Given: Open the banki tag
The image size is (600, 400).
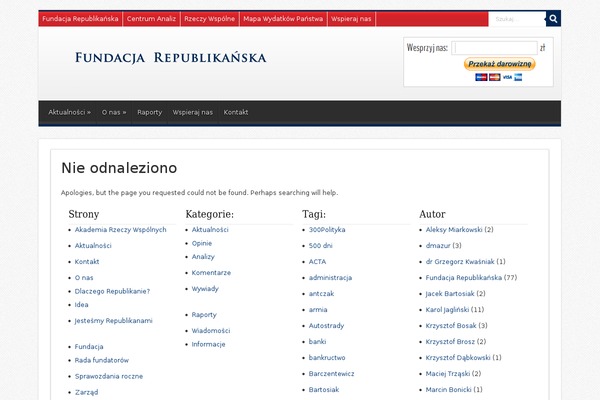Looking at the screenshot, I should (x=317, y=342).
